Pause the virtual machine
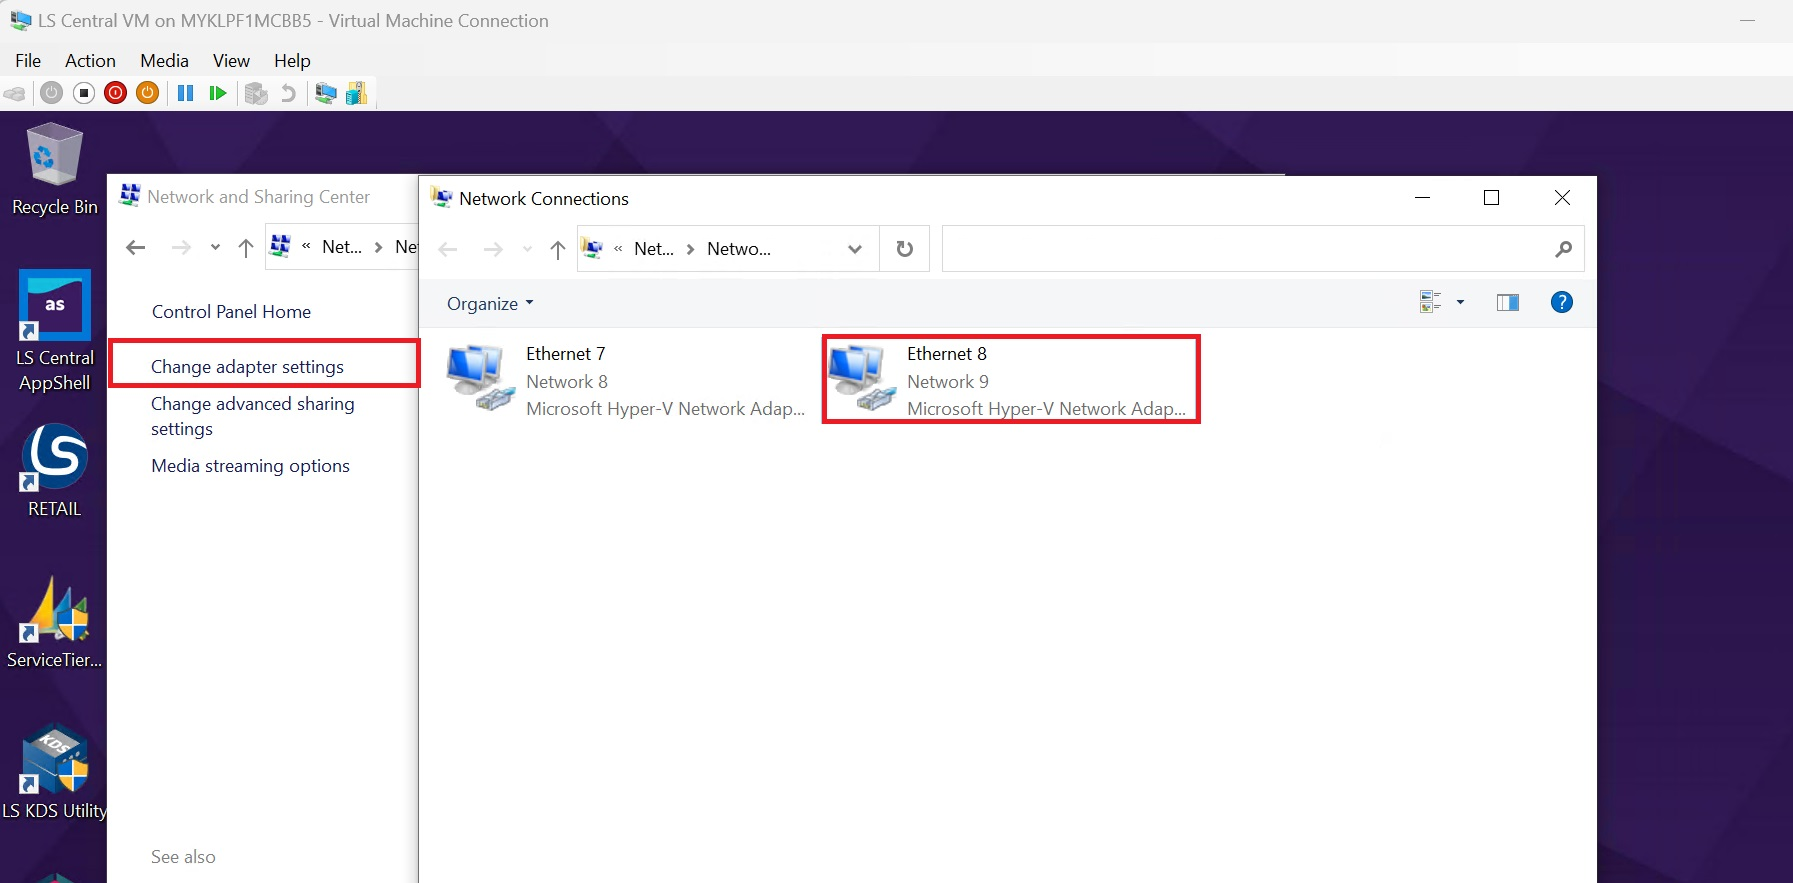This screenshot has height=883, width=1793. tap(185, 93)
